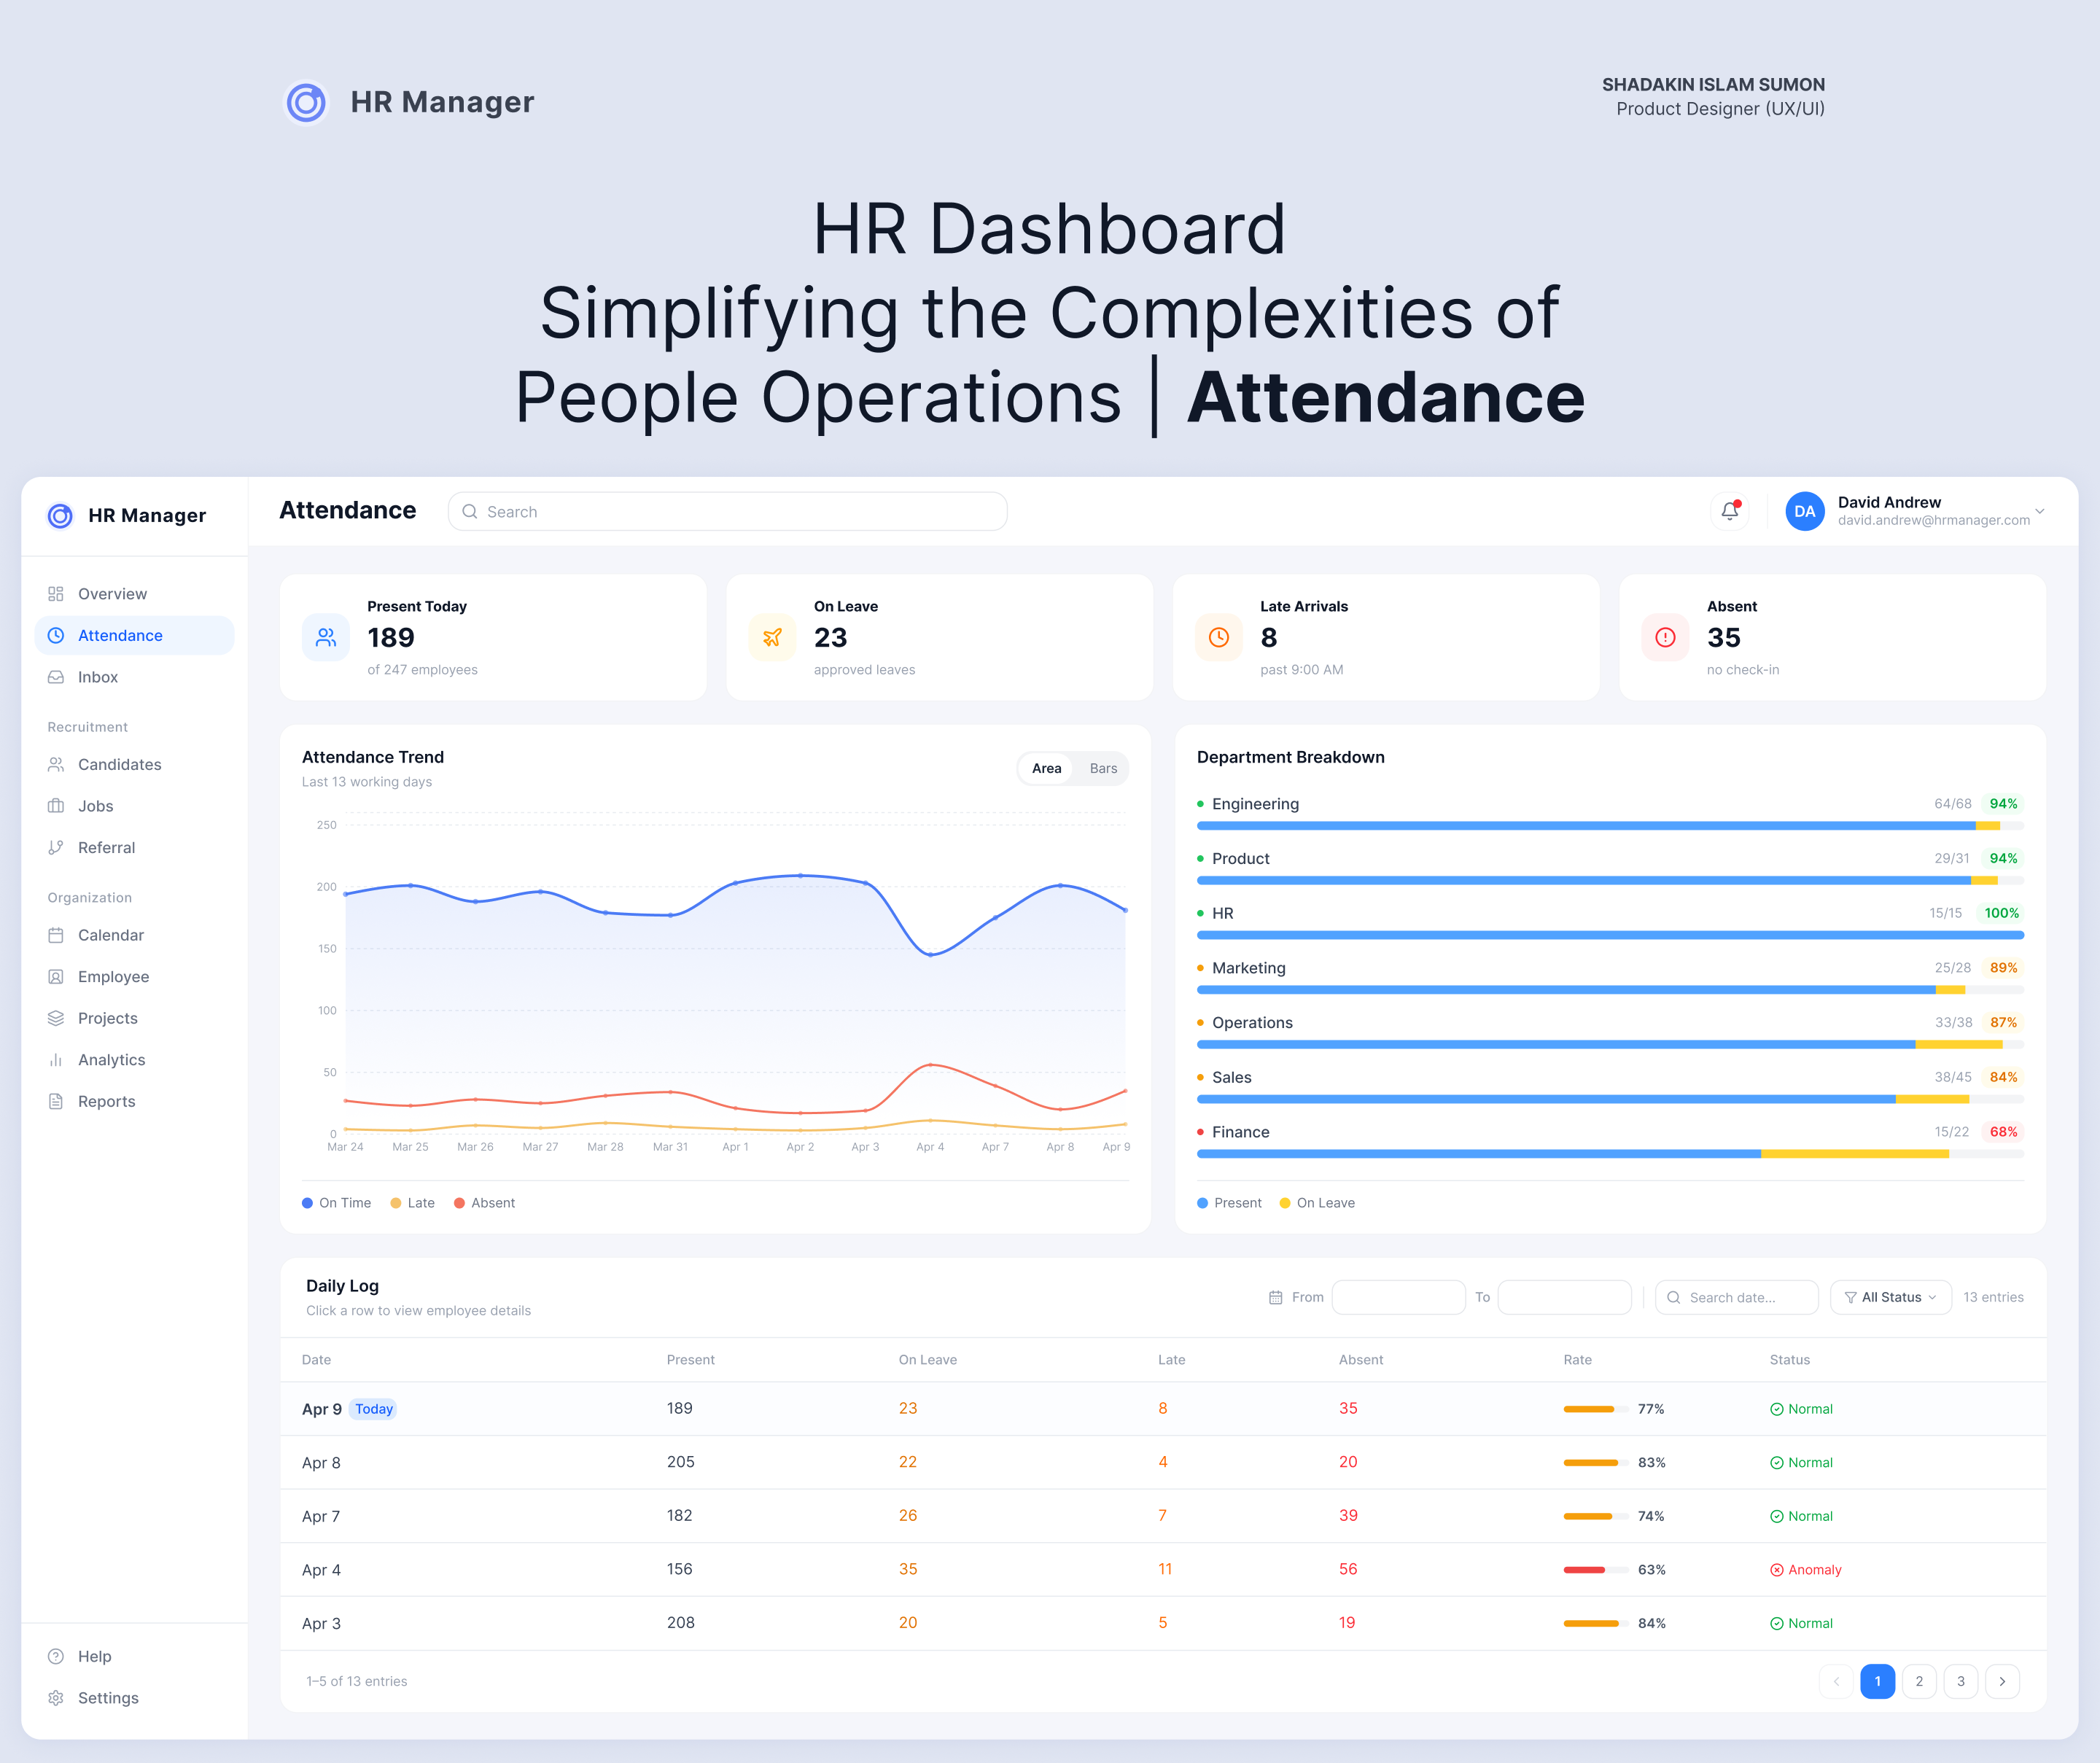
Task: Open the Search date dropdown field
Action: 1737,1297
